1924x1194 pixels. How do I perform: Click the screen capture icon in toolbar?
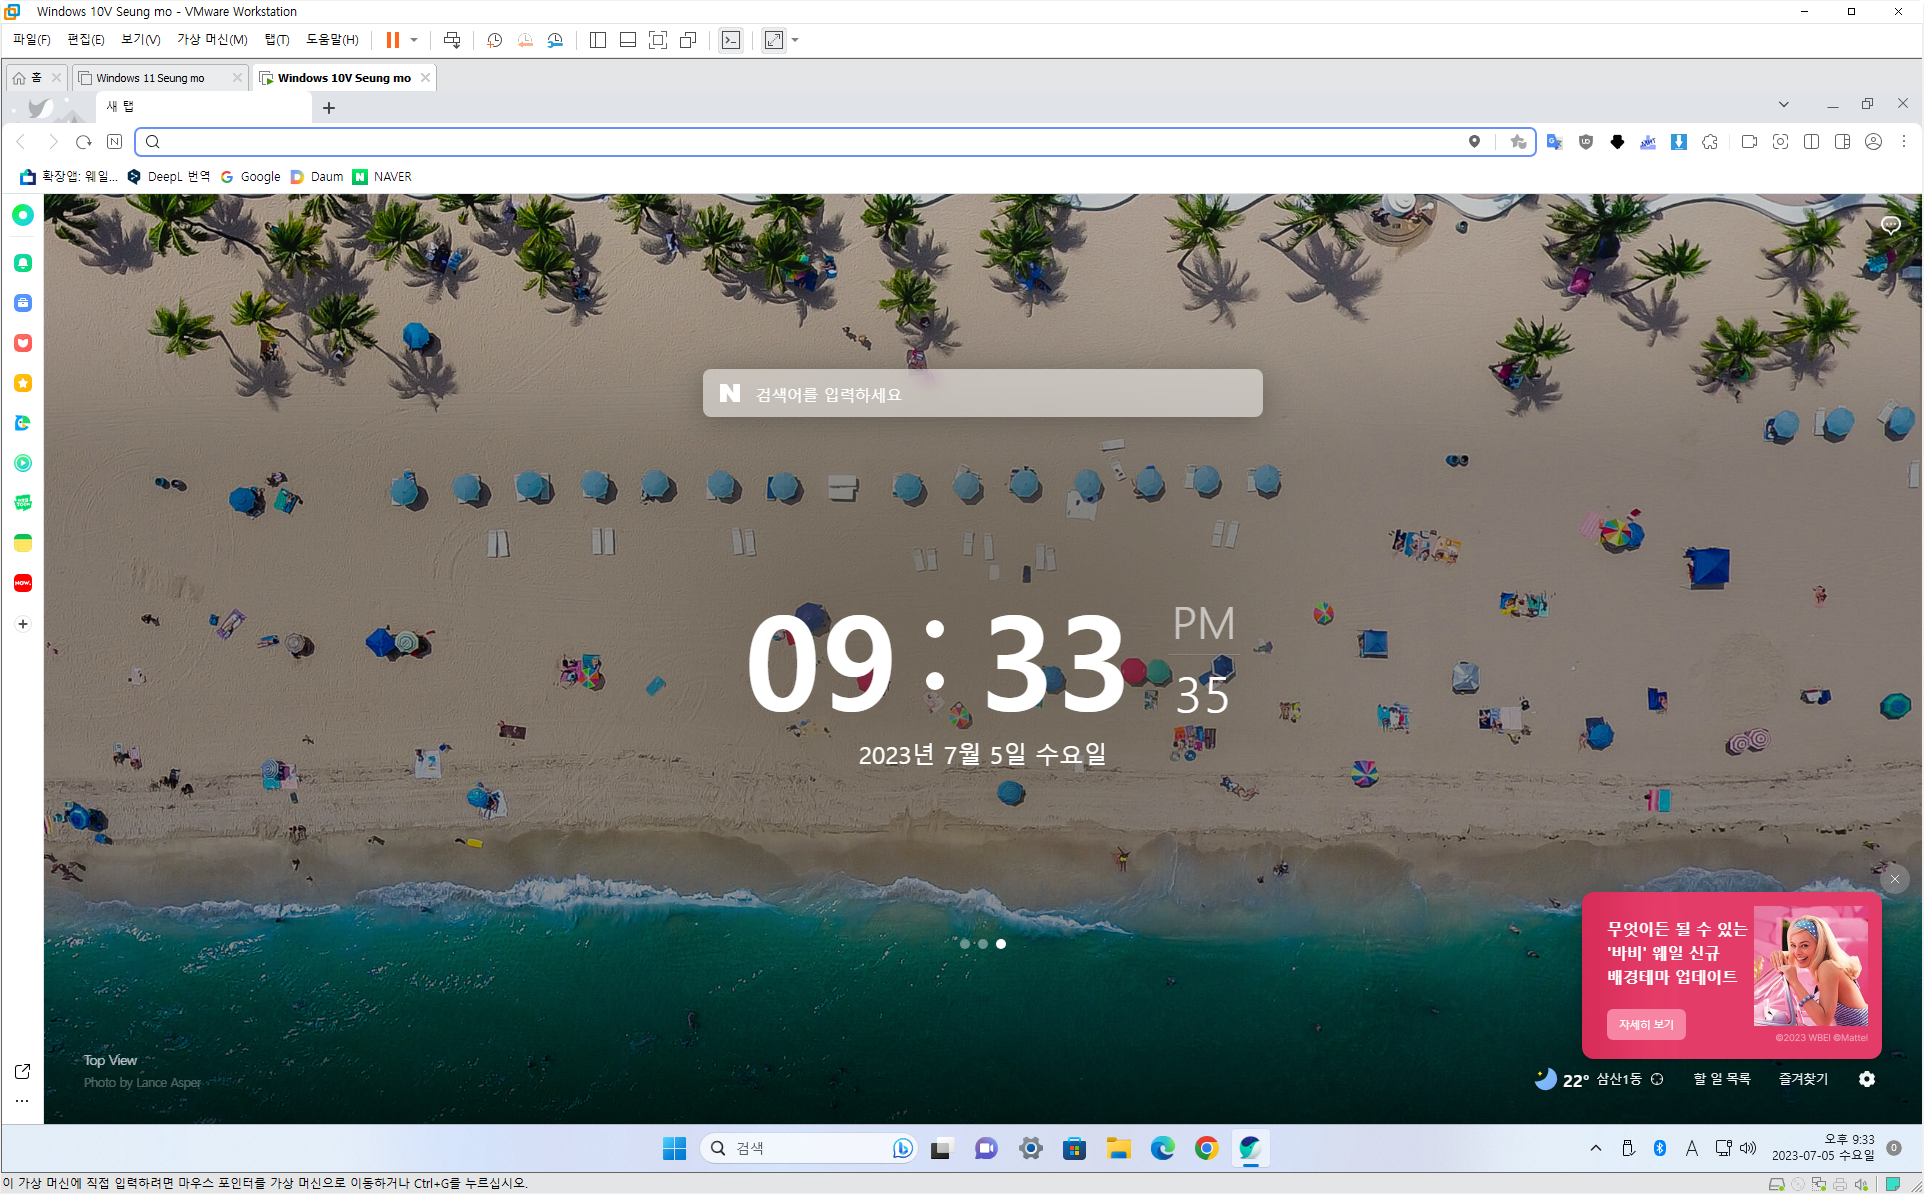tap(1780, 142)
